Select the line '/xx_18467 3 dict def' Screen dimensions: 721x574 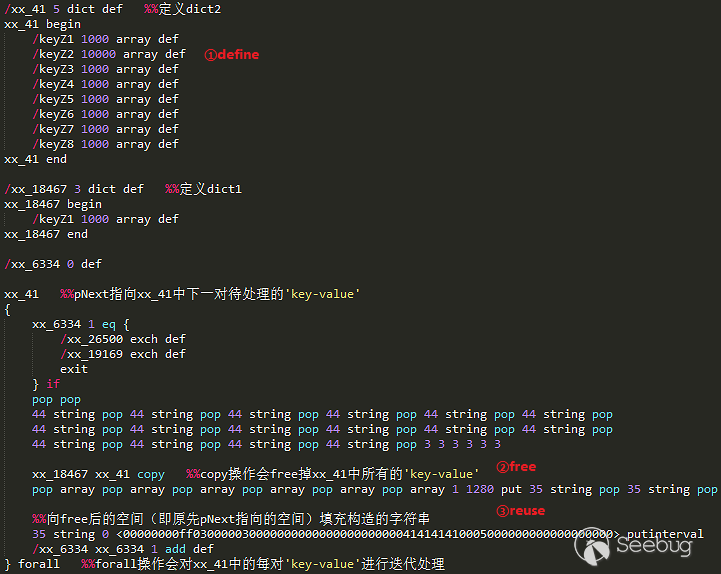[x=74, y=189]
